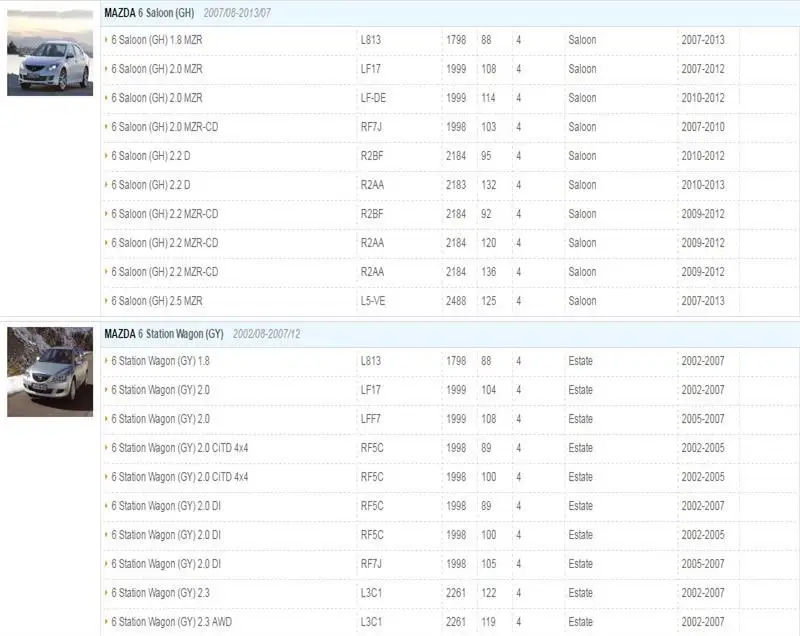Select engine code LF-DE
Screen dimensions: 800x636
(x=373, y=98)
